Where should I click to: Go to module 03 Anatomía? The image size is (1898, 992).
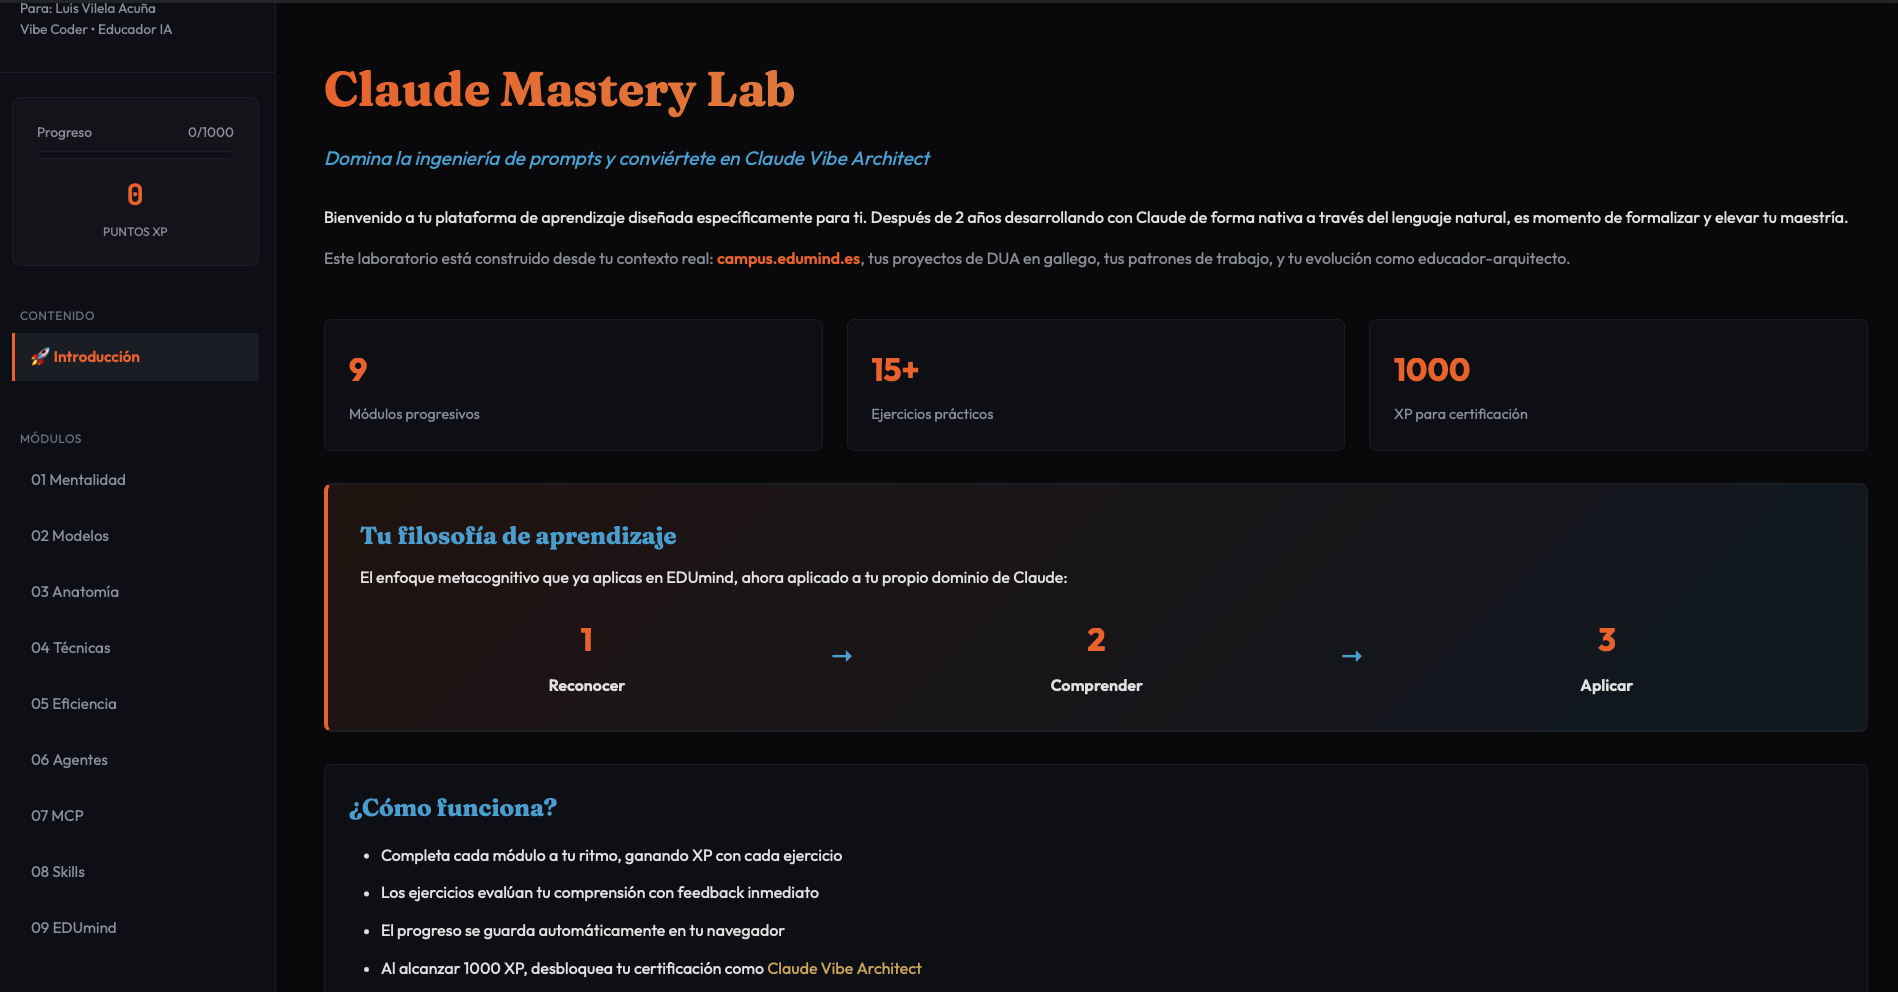[x=75, y=592]
